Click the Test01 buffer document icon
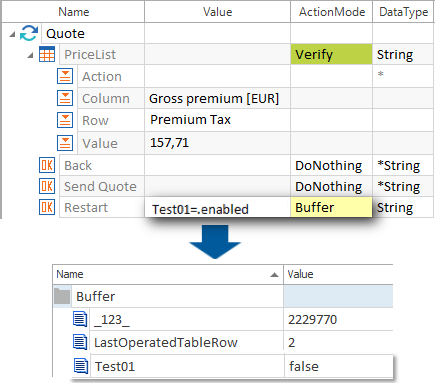435x383 pixels. (x=80, y=366)
